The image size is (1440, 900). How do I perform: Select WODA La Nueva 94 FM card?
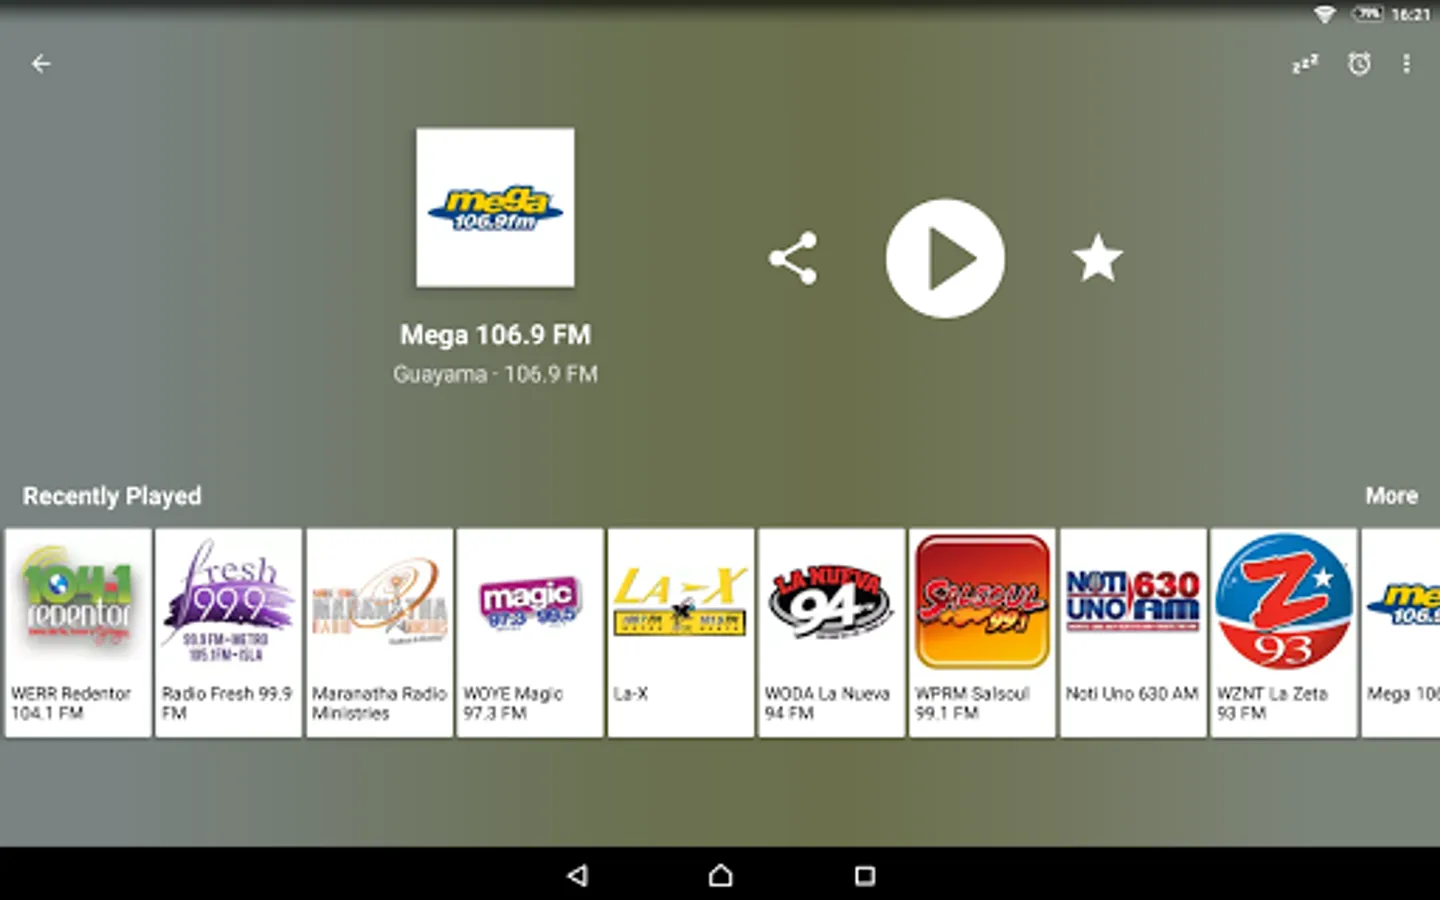(832, 633)
